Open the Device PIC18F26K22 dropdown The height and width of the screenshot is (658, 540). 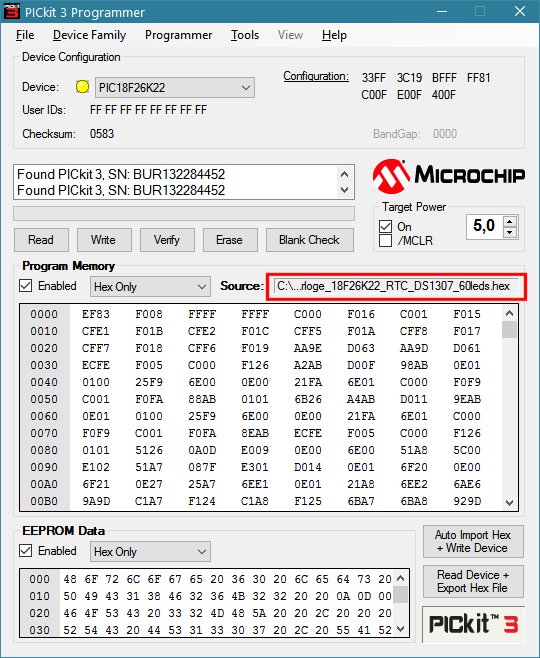175,88
